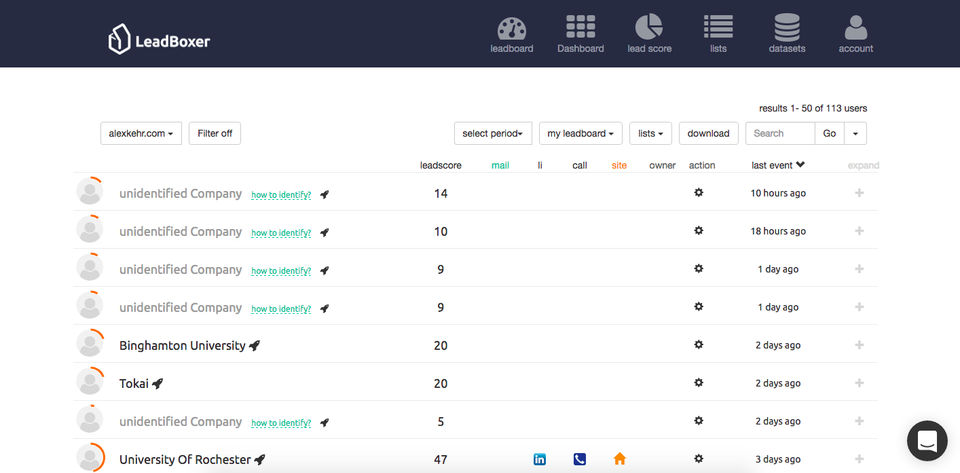Click the leadscore value 47
Screen dimensions: 960x473
(x=440, y=460)
